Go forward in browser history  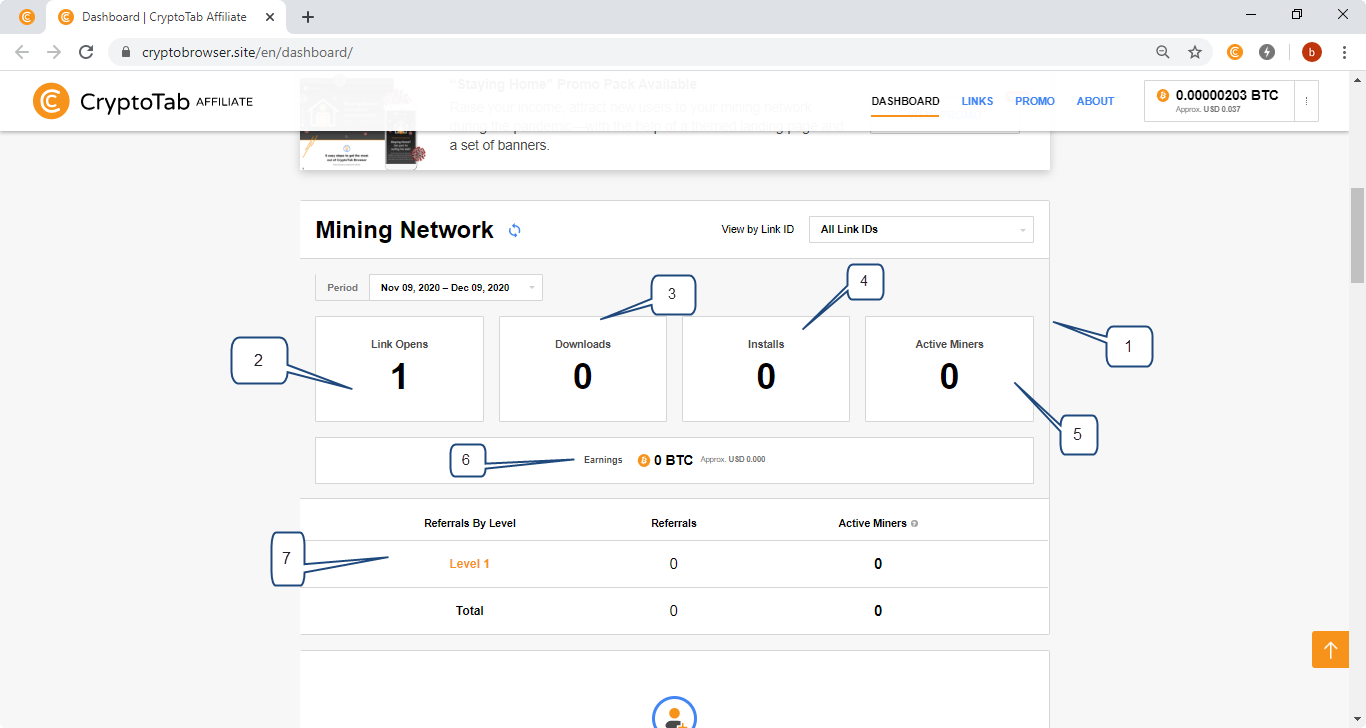pos(54,52)
